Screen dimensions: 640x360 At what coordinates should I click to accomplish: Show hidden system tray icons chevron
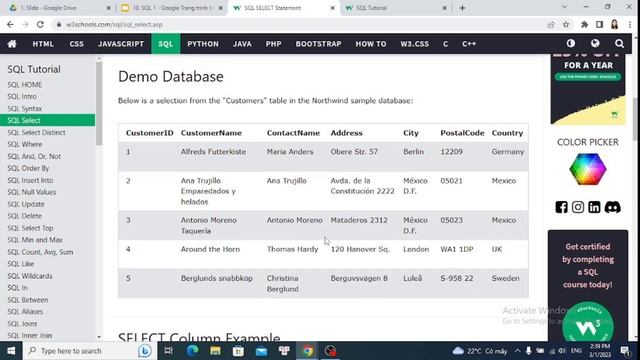[x=518, y=351]
